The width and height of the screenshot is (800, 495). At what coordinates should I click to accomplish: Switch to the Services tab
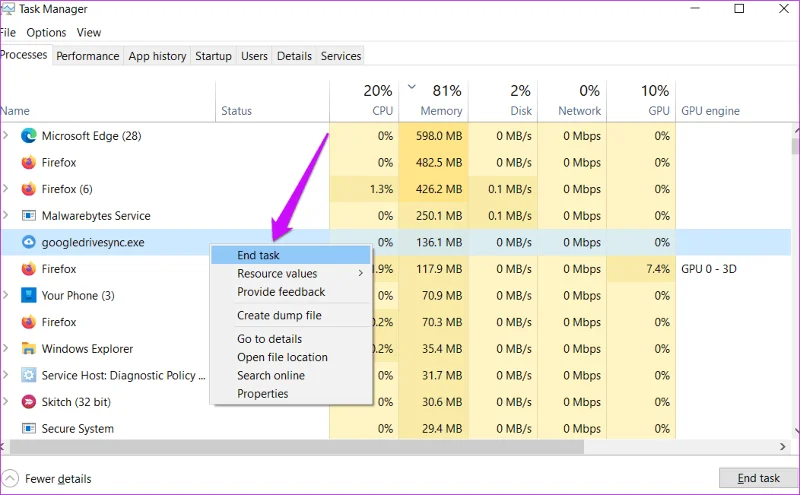tap(341, 56)
